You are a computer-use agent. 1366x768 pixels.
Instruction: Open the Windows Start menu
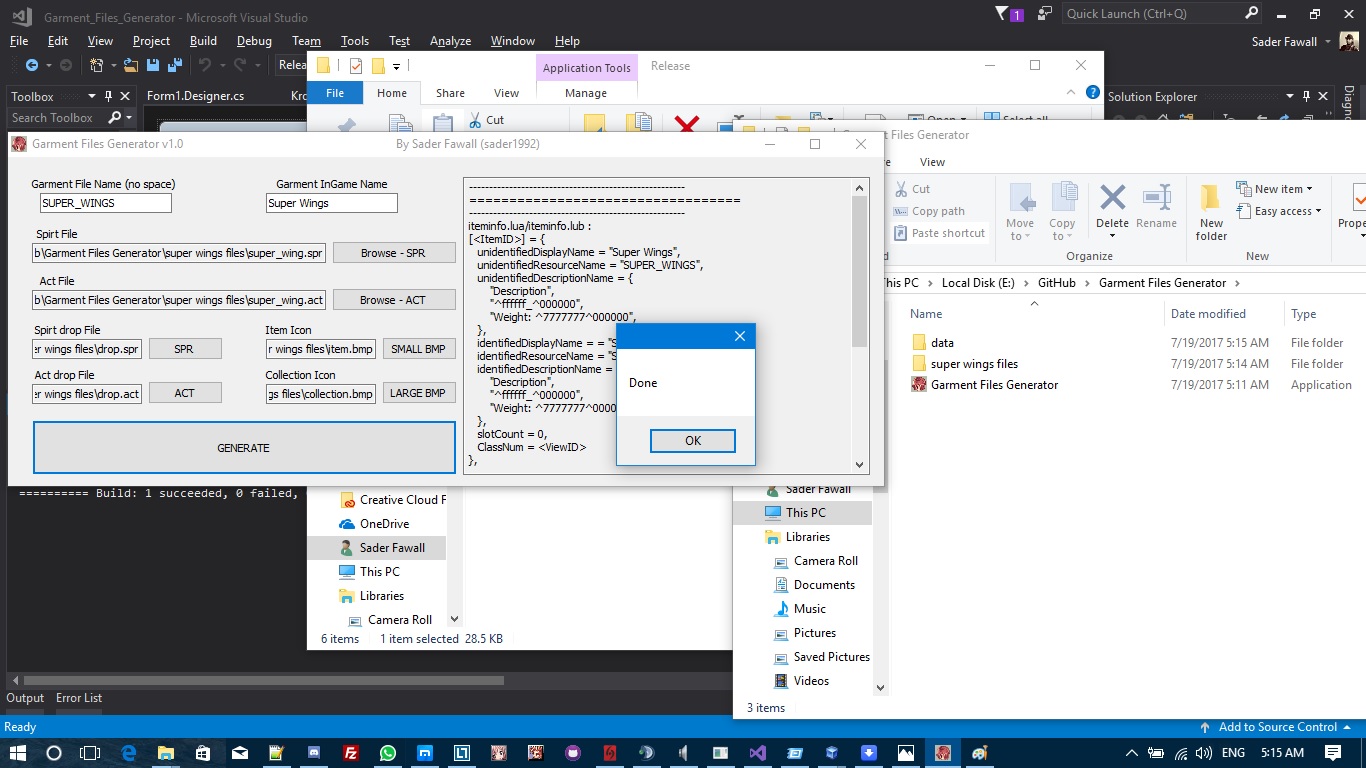pos(17,753)
